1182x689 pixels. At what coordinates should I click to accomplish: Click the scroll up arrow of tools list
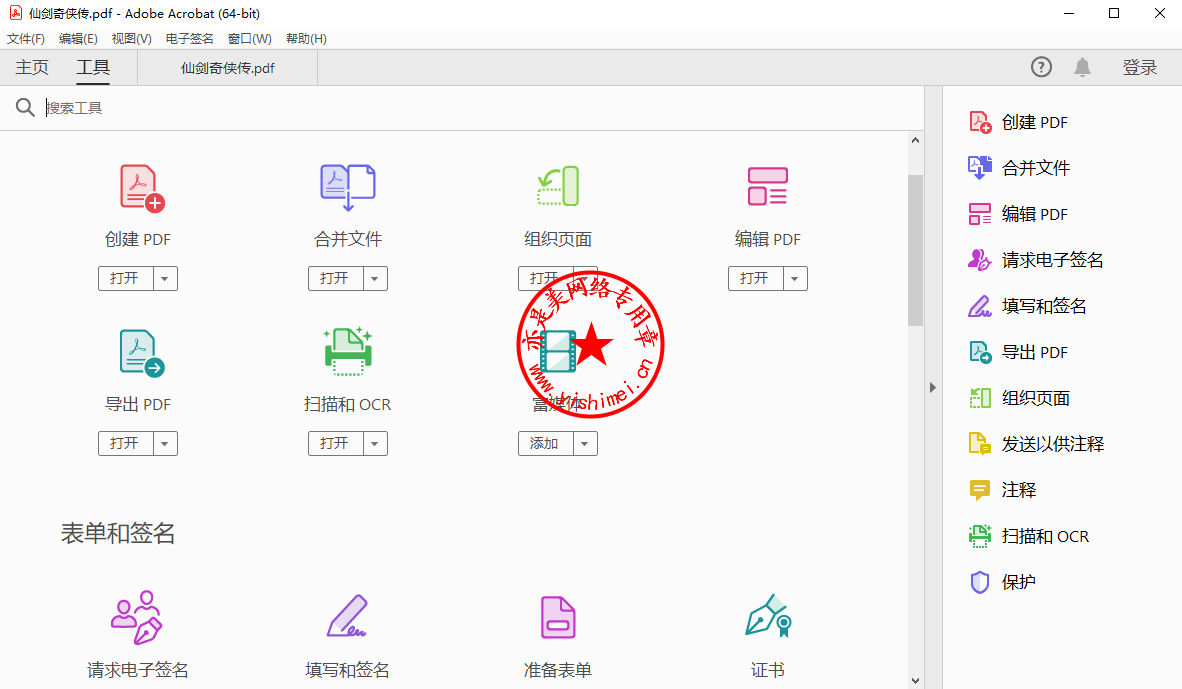click(915, 140)
